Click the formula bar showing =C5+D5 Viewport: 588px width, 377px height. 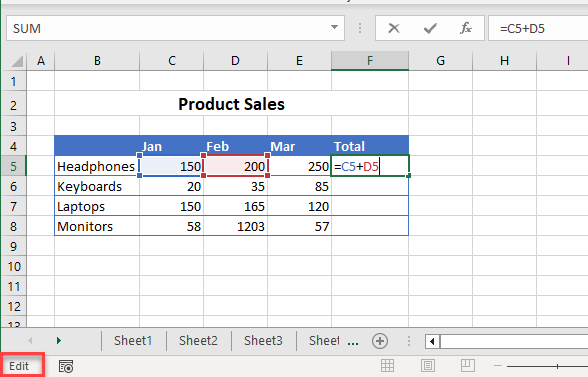(538, 28)
